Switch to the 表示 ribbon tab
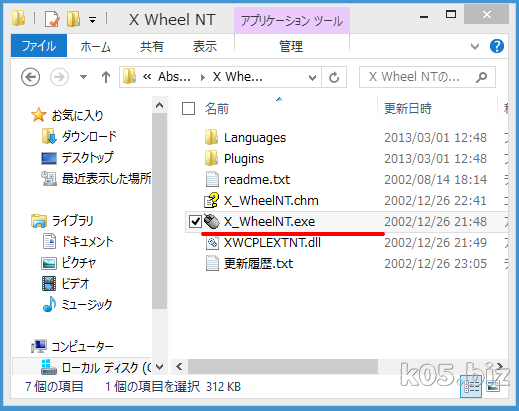519x411 pixels. (x=205, y=46)
